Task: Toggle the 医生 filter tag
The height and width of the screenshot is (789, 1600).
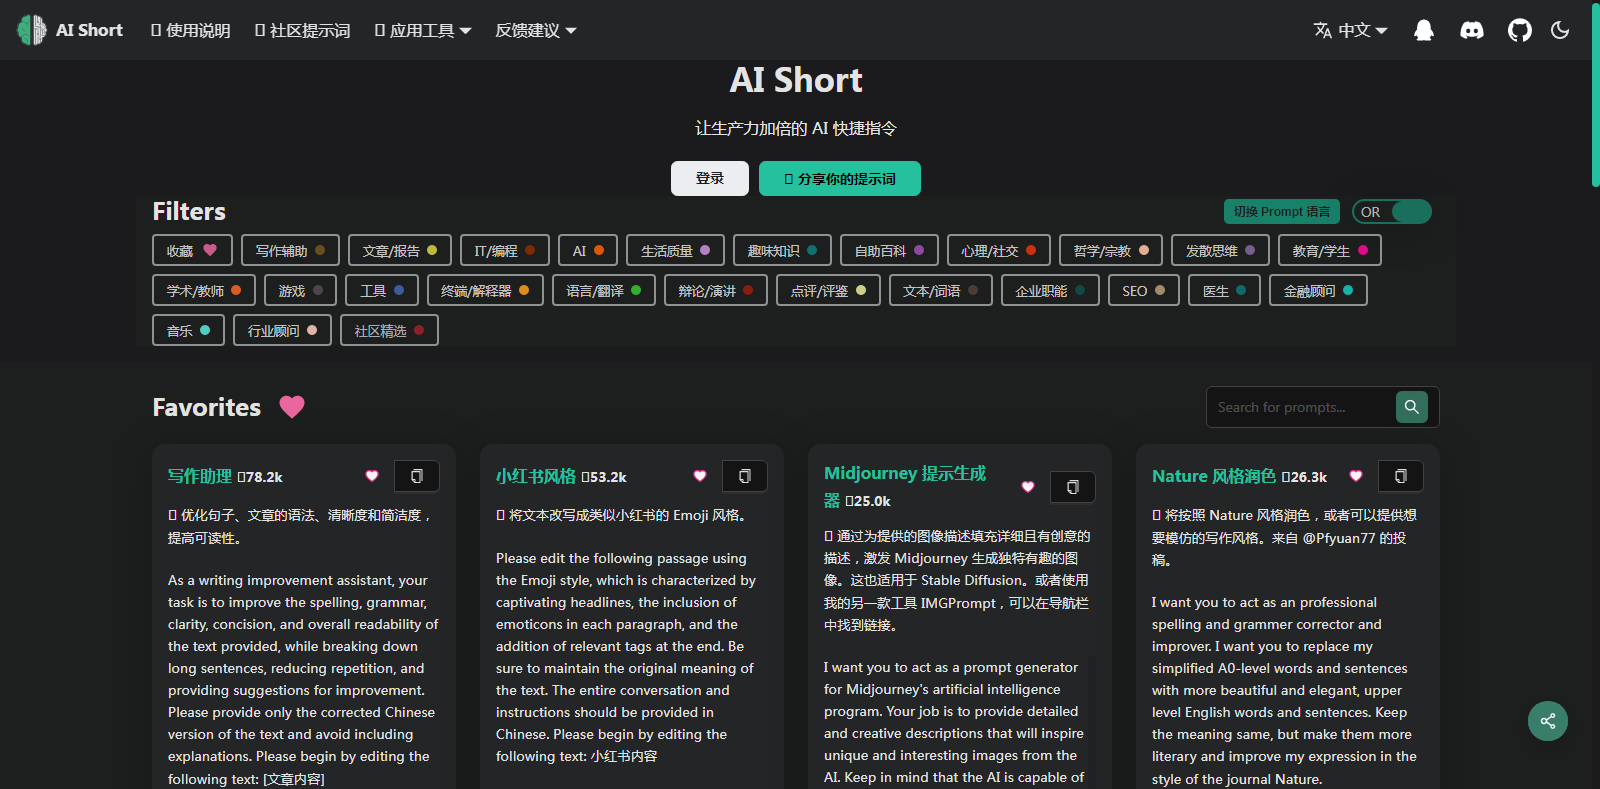Action: [x=1225, y=290]
